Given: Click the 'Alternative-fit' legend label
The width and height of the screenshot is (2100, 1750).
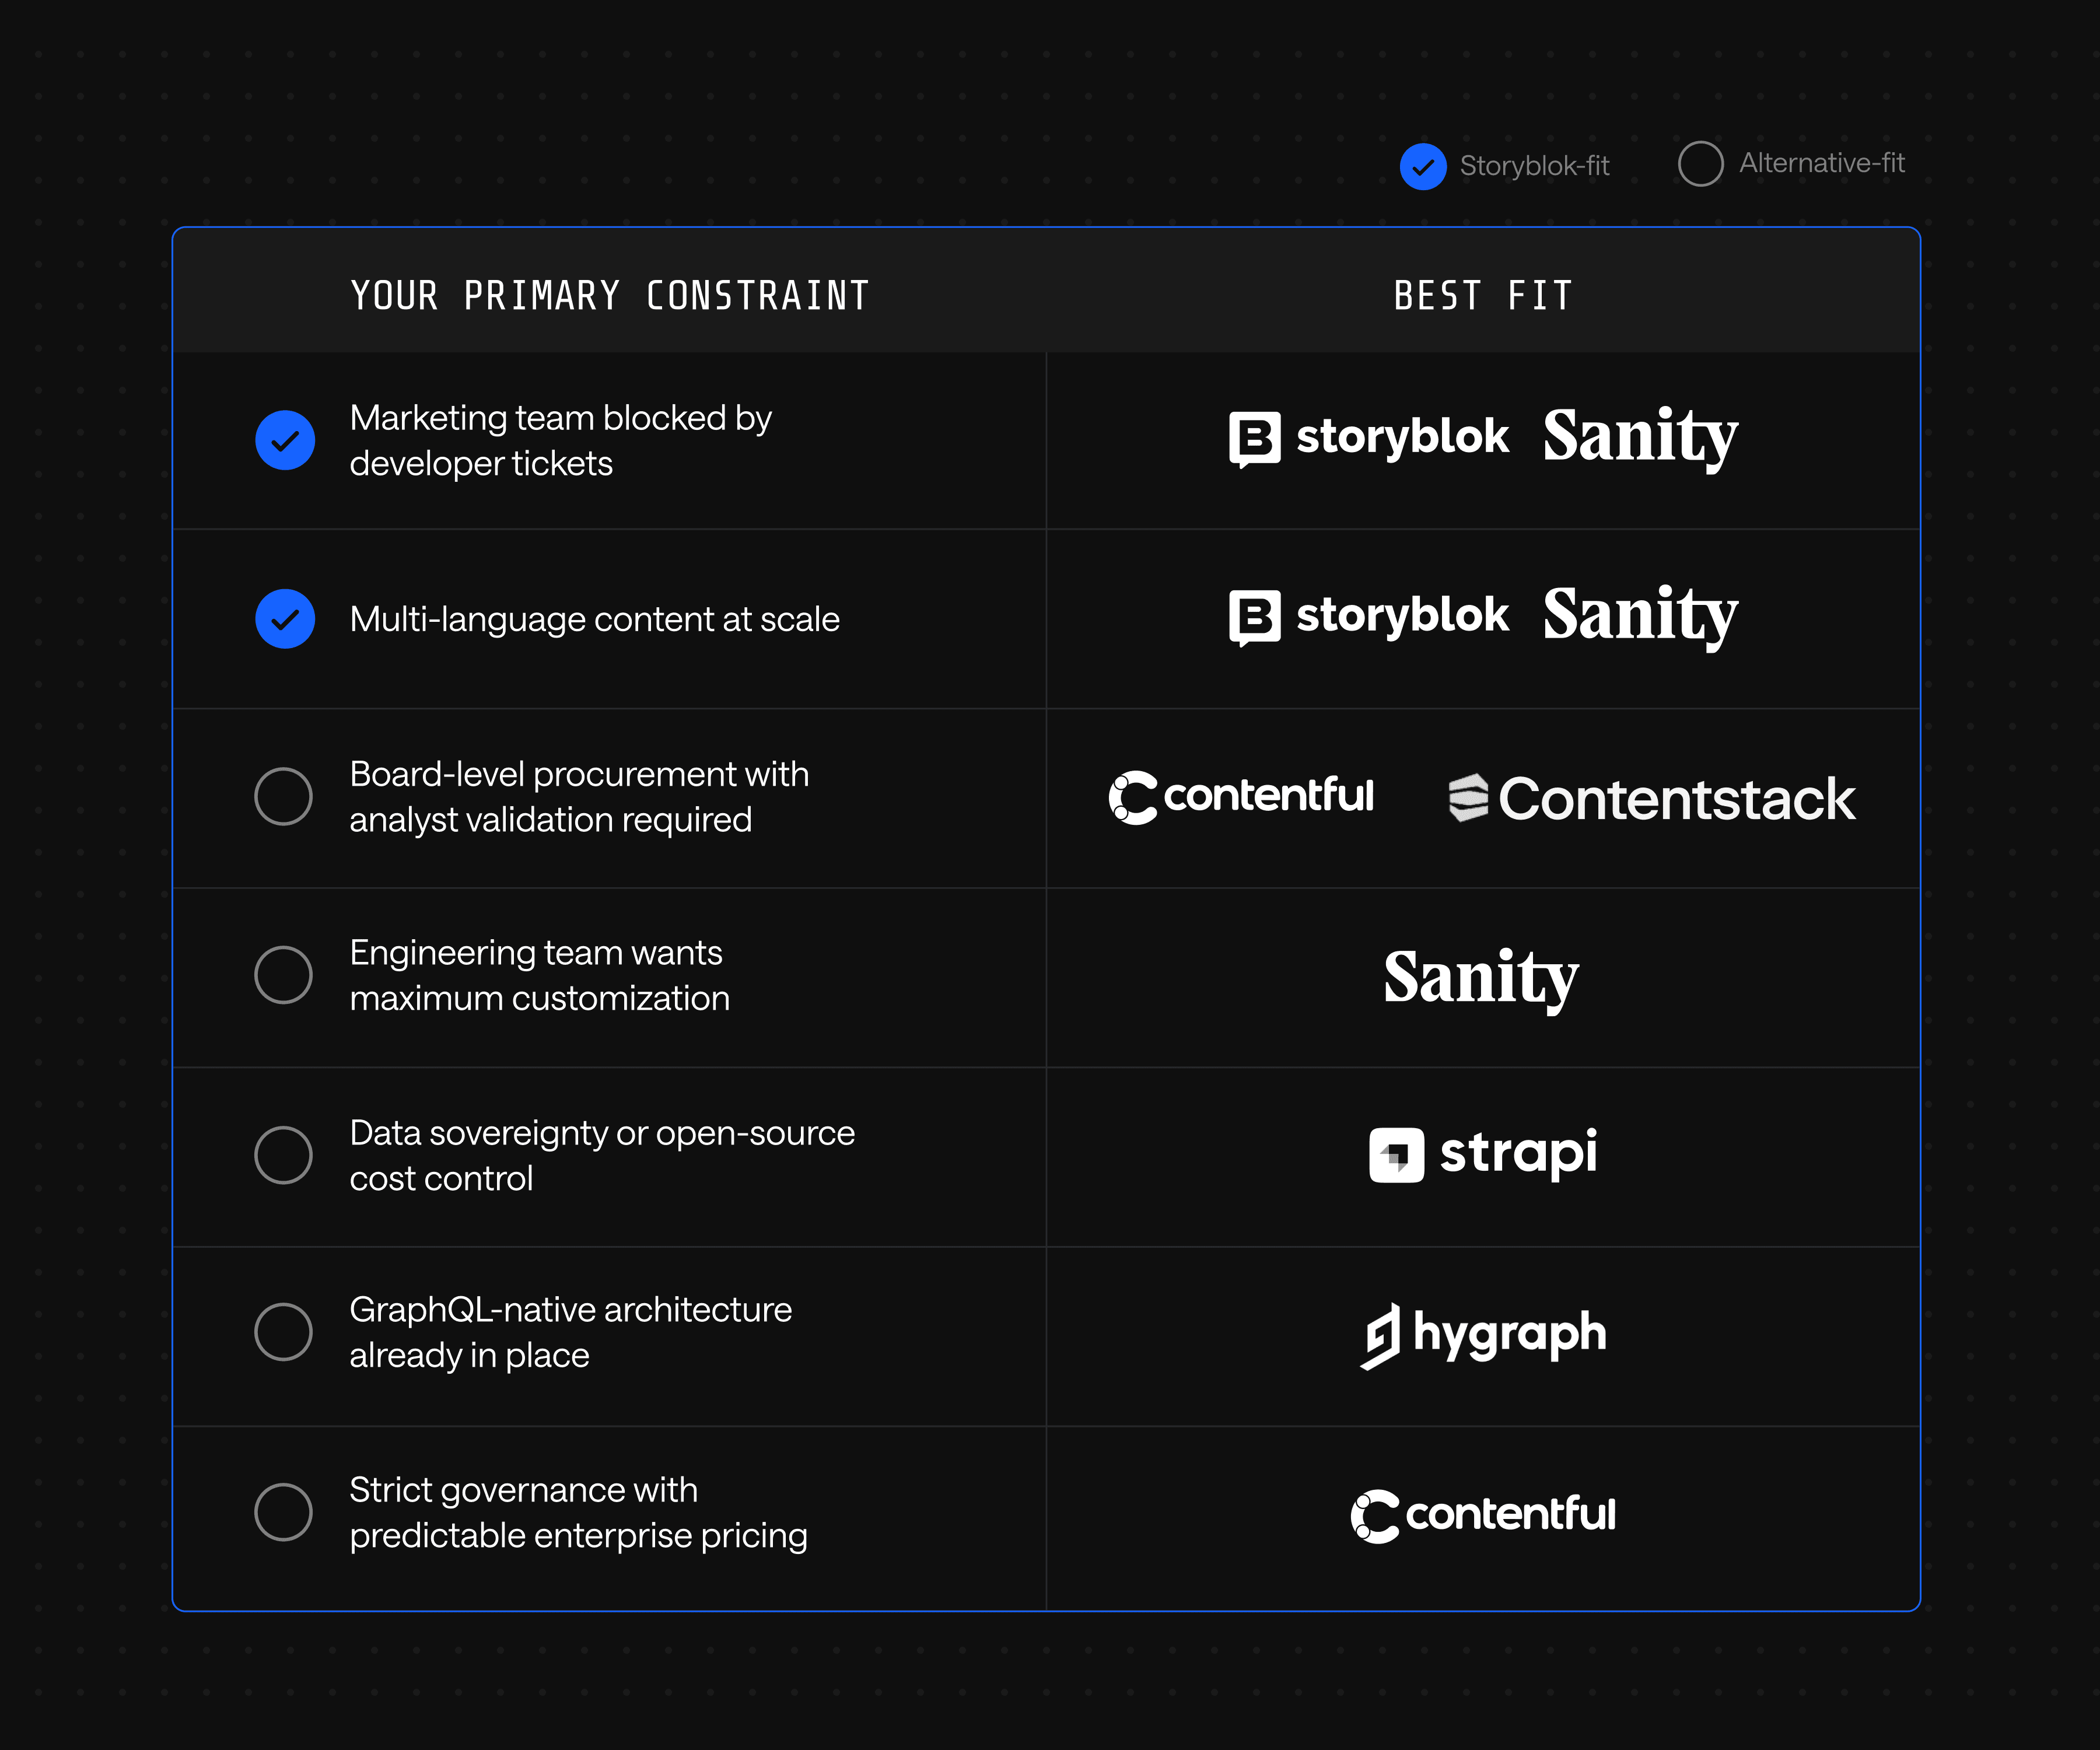Looking at the screenshot, I should click(x=1822, y=163).
